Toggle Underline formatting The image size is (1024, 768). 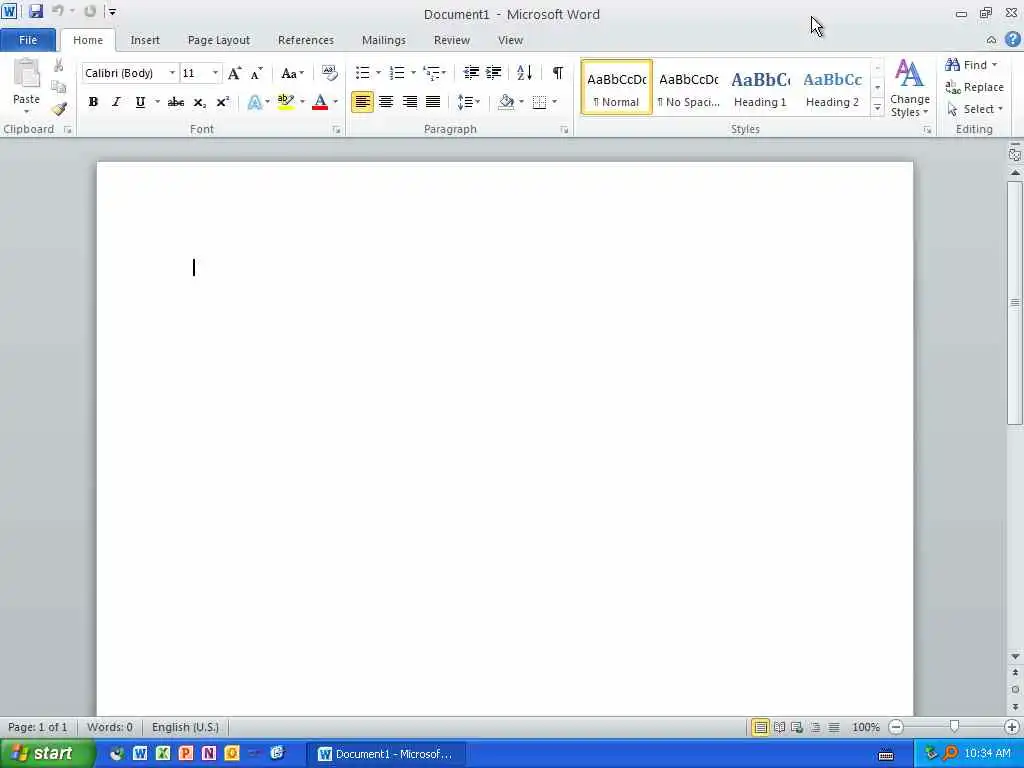click(x=140, y=102)
